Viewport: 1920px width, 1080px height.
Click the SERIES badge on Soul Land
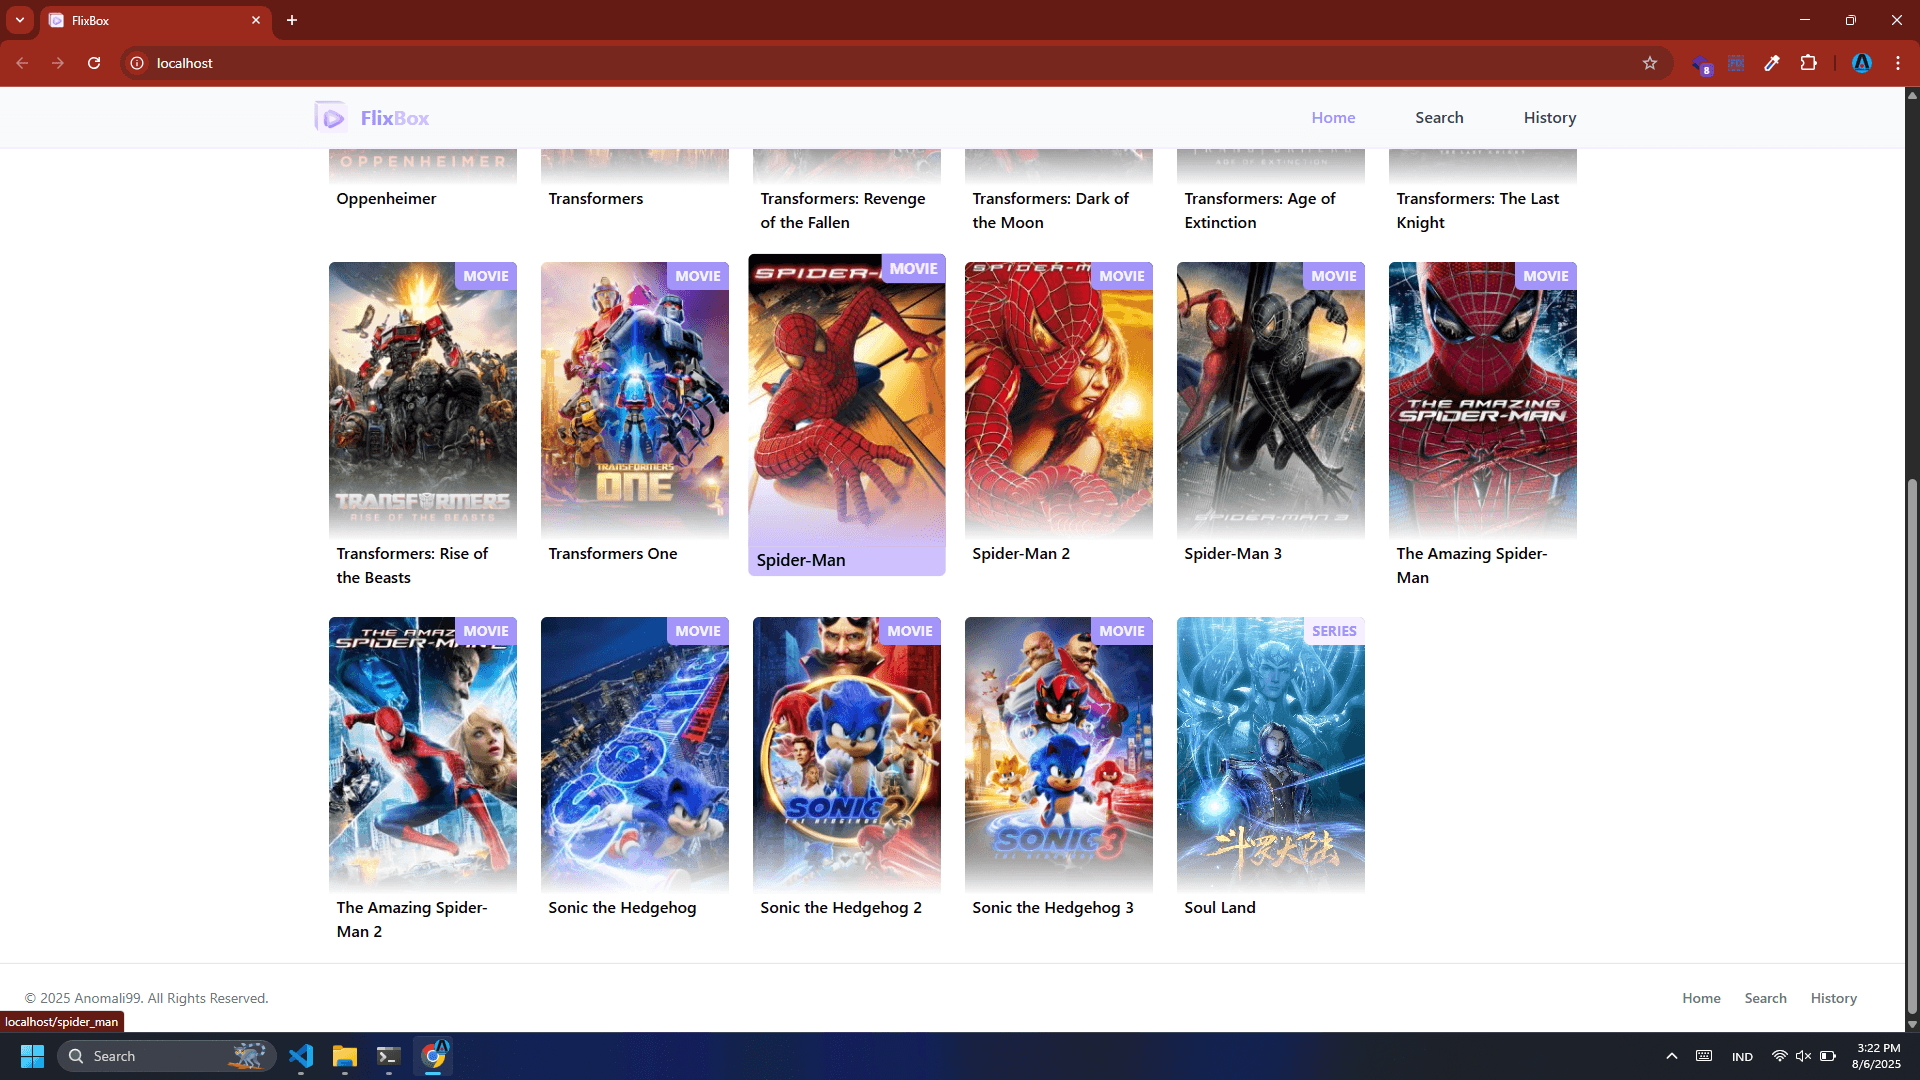(1334, 631)
